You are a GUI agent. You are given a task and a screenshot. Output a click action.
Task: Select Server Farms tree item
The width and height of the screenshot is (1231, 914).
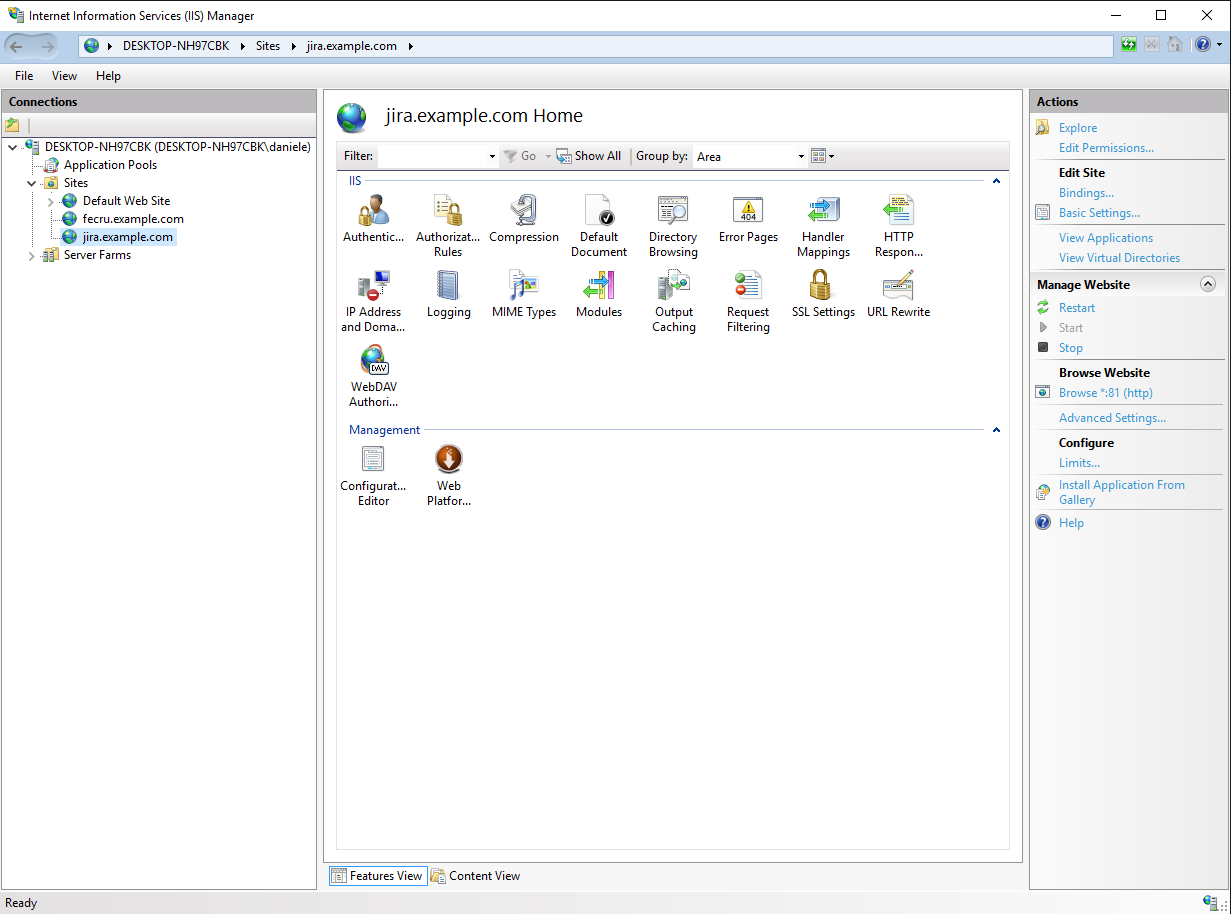(97, 255)
